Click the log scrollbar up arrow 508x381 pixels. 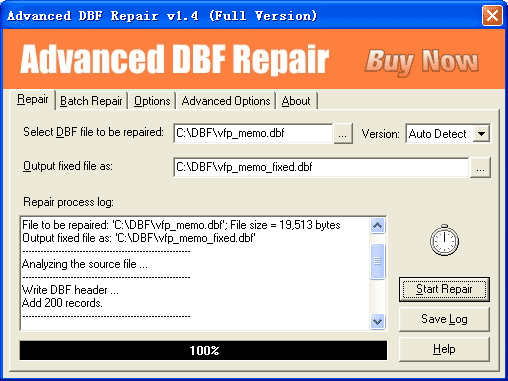(x=377, y=226)
